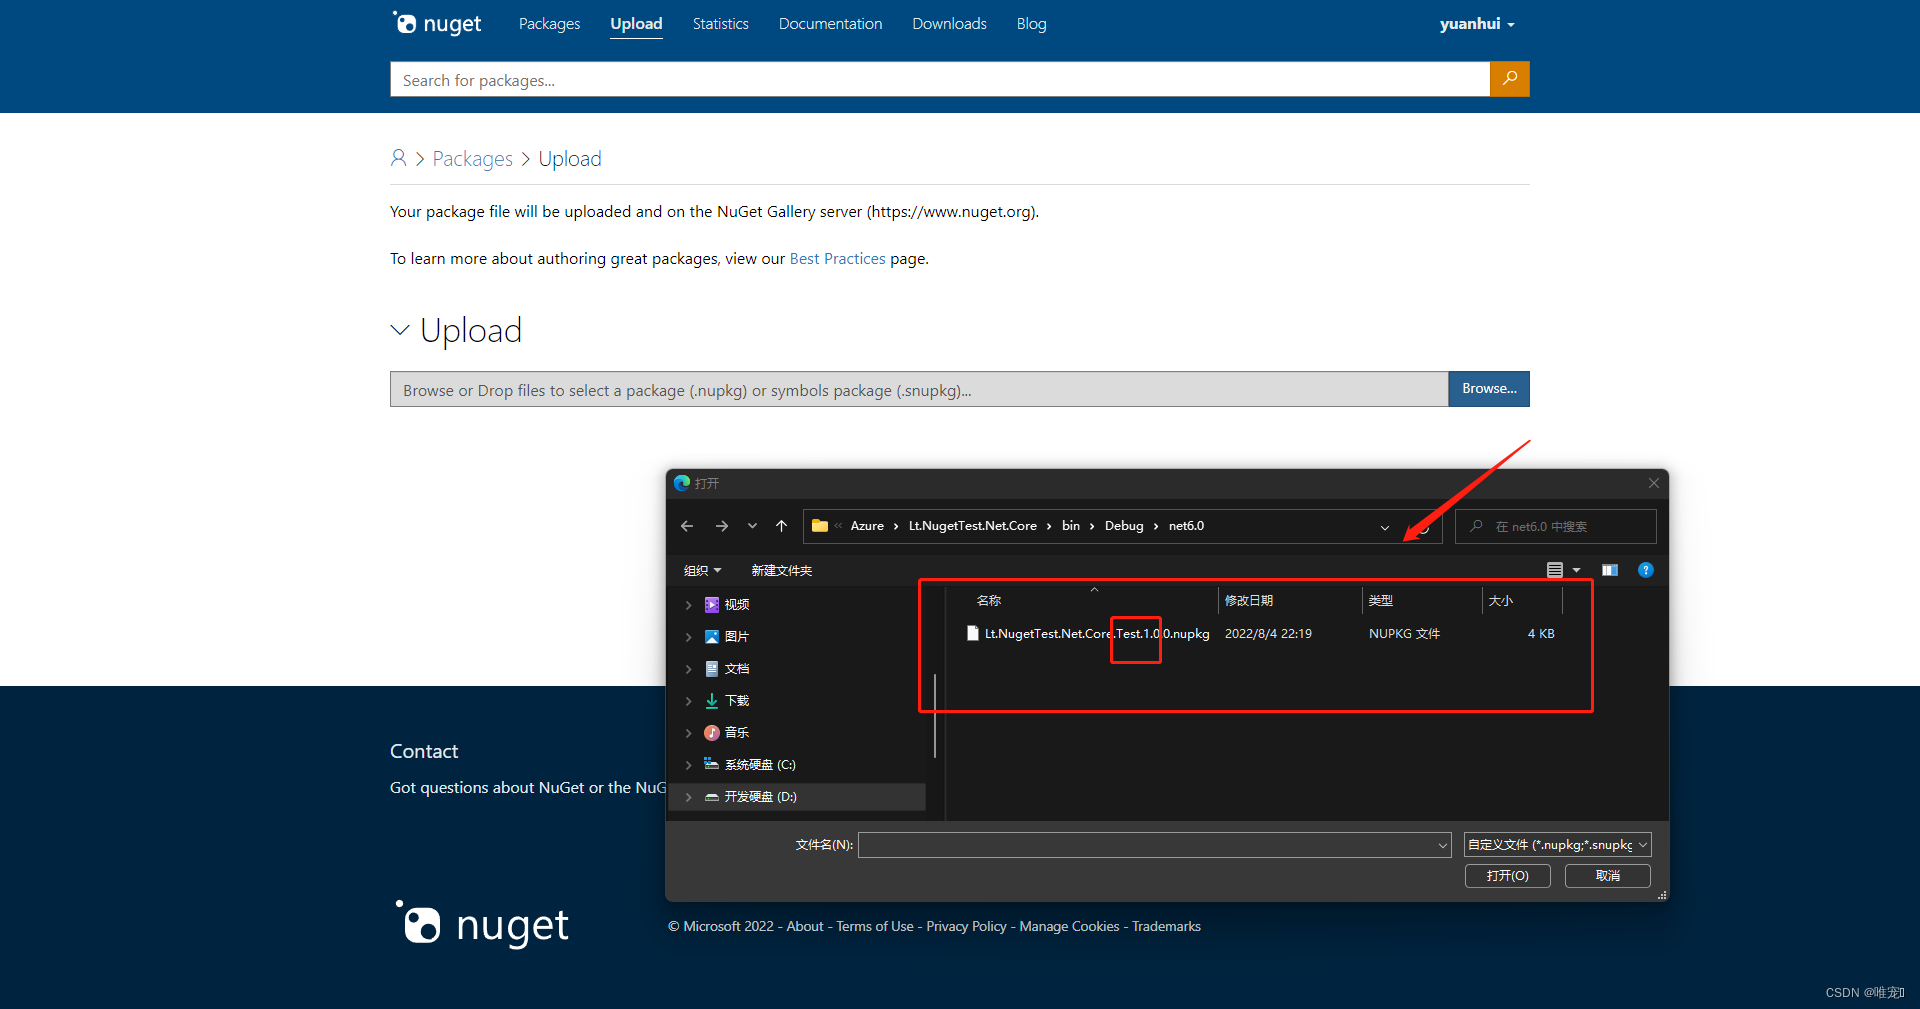Image resolution: width=1920 pixels, height=1009 pixels.
Task: Open the Blog nav tab
Action: point(1031,23)
